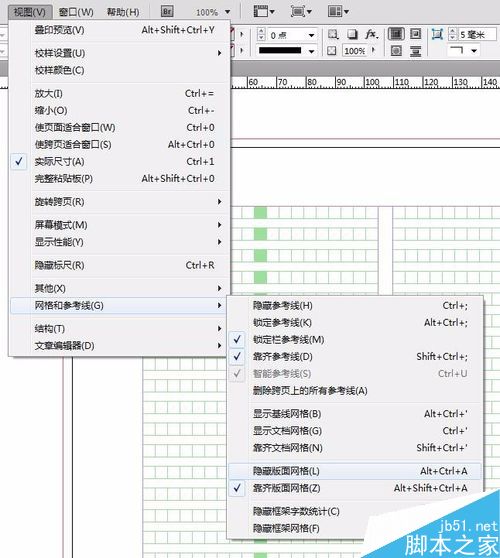This screenshot has width=500, height=558.
Task: Open the screen mode icon dropdown
Action: (301, 11)
